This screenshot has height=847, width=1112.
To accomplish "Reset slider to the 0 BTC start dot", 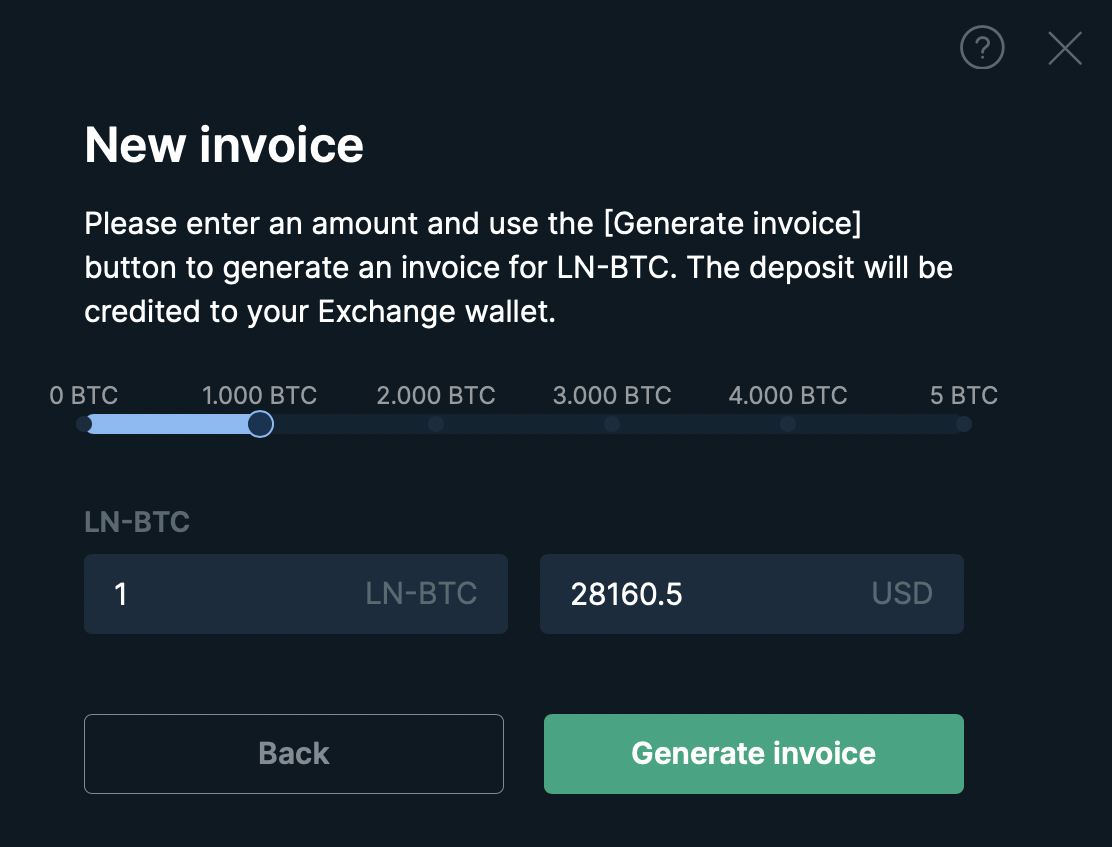I will click(x=84, y=424).
